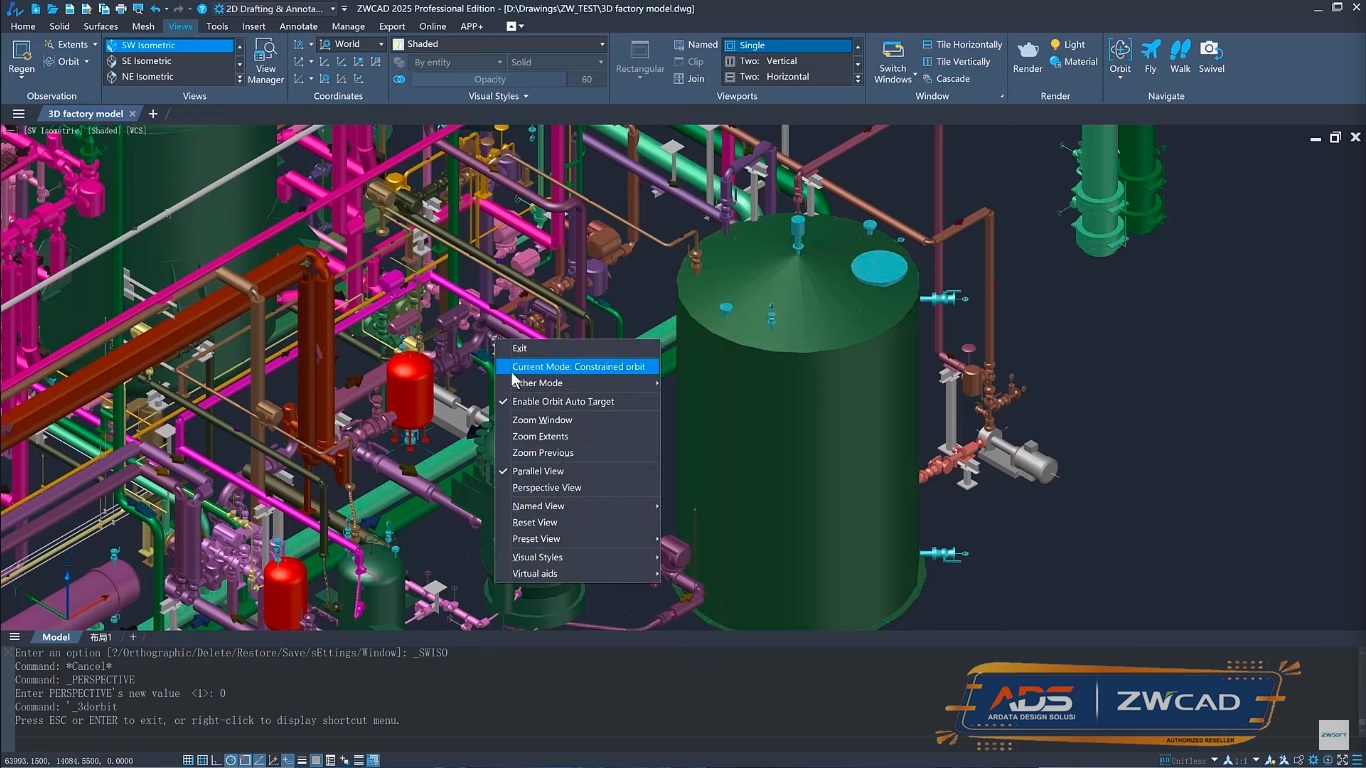Switch to the Annotate ribbon tab

[298, 27]
